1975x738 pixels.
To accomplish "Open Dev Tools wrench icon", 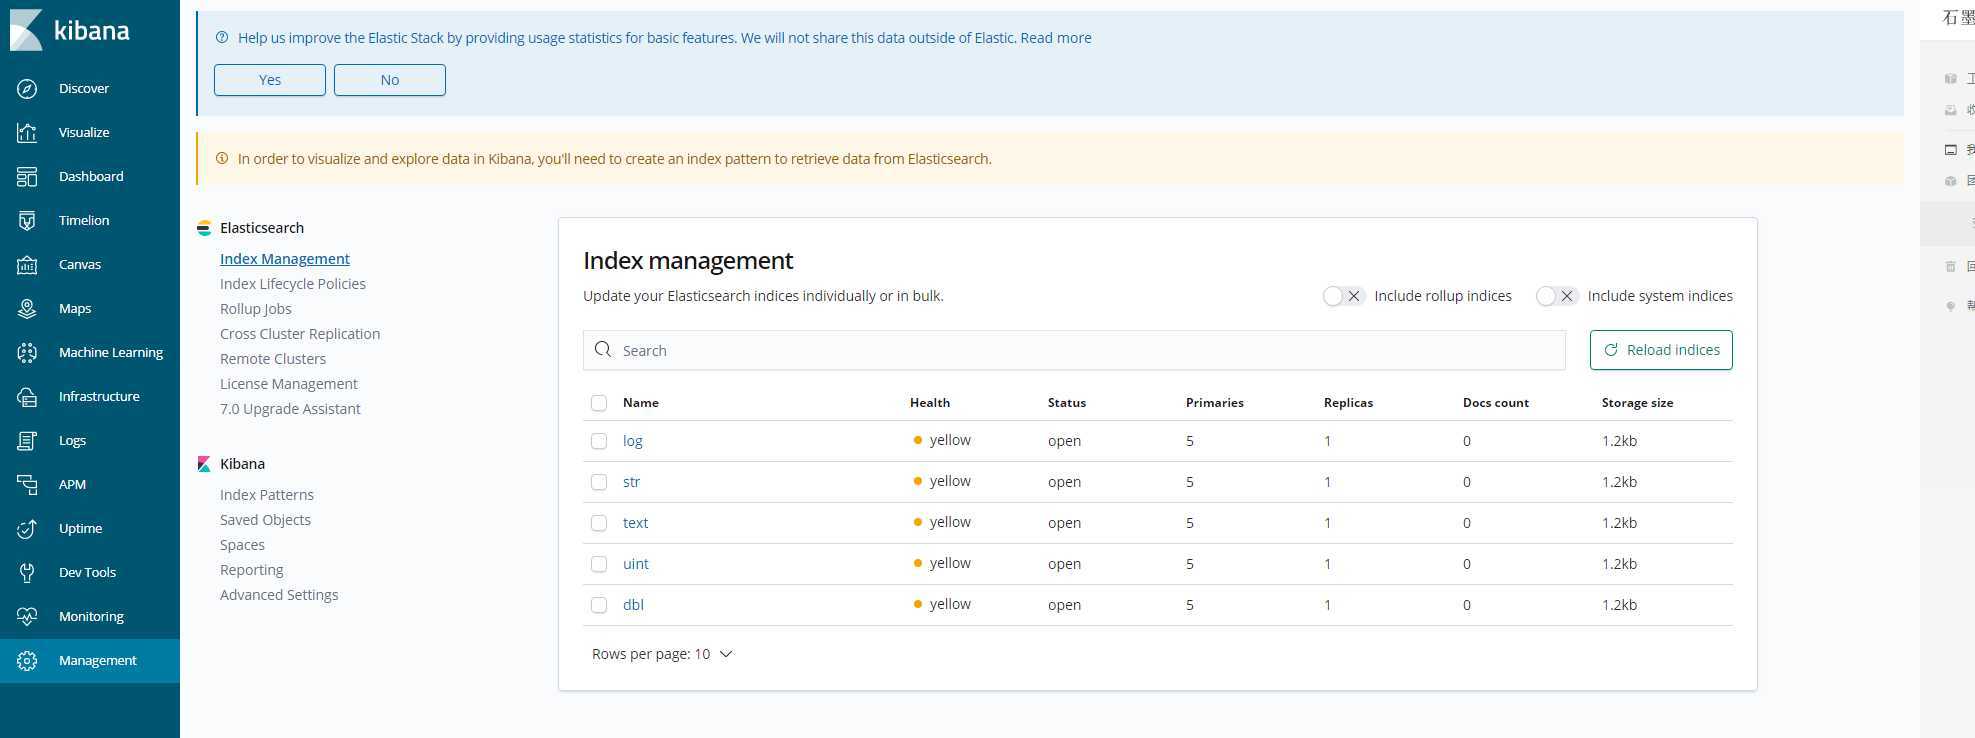I will coord(27,573).
